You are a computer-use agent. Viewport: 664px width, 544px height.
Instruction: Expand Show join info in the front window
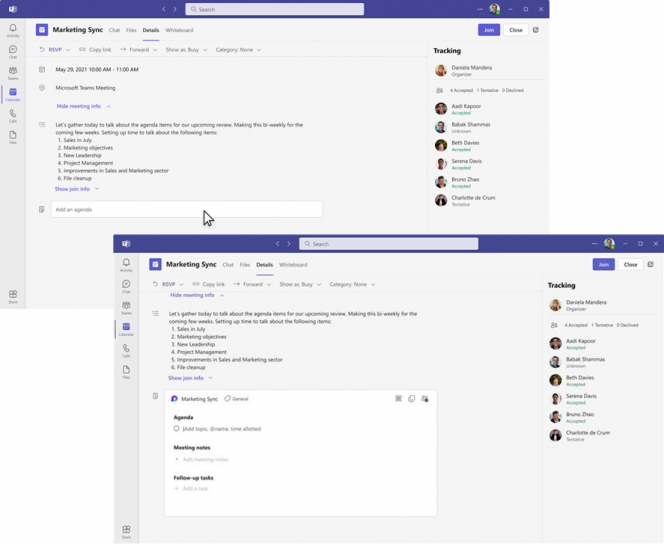(x=191, y=378)
